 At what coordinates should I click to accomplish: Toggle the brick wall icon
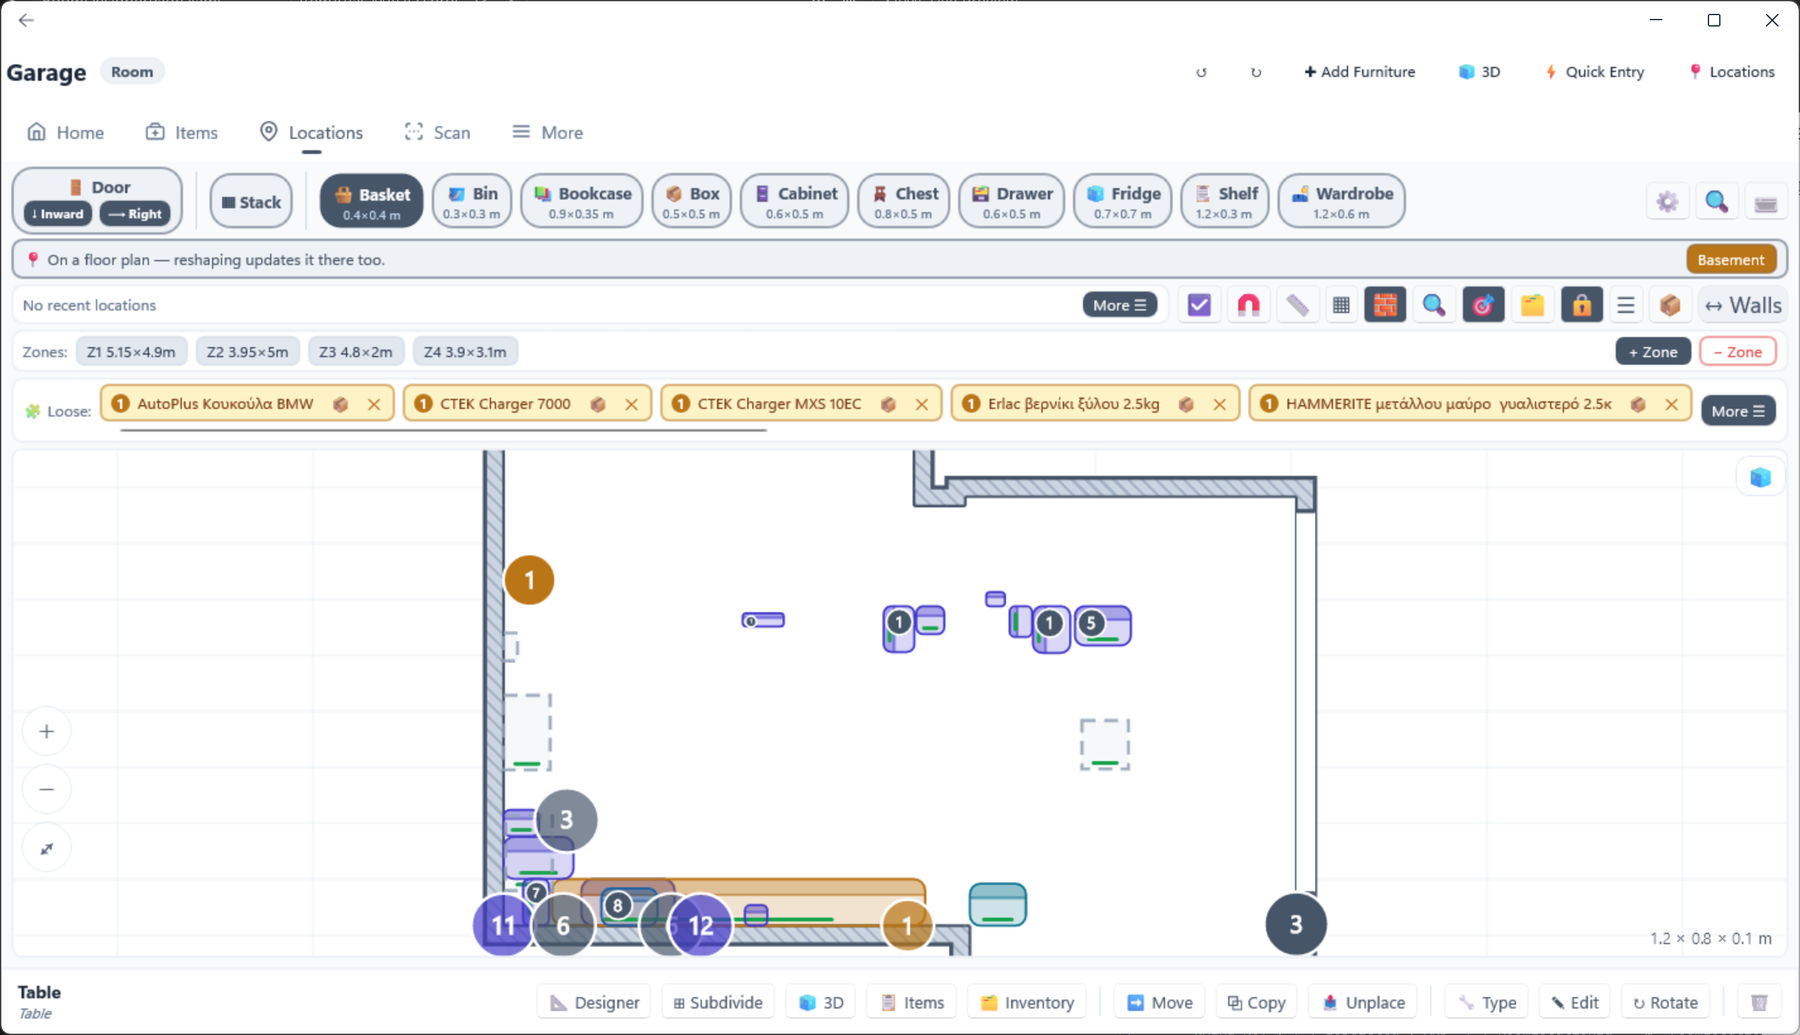[x=1385, y=305]
